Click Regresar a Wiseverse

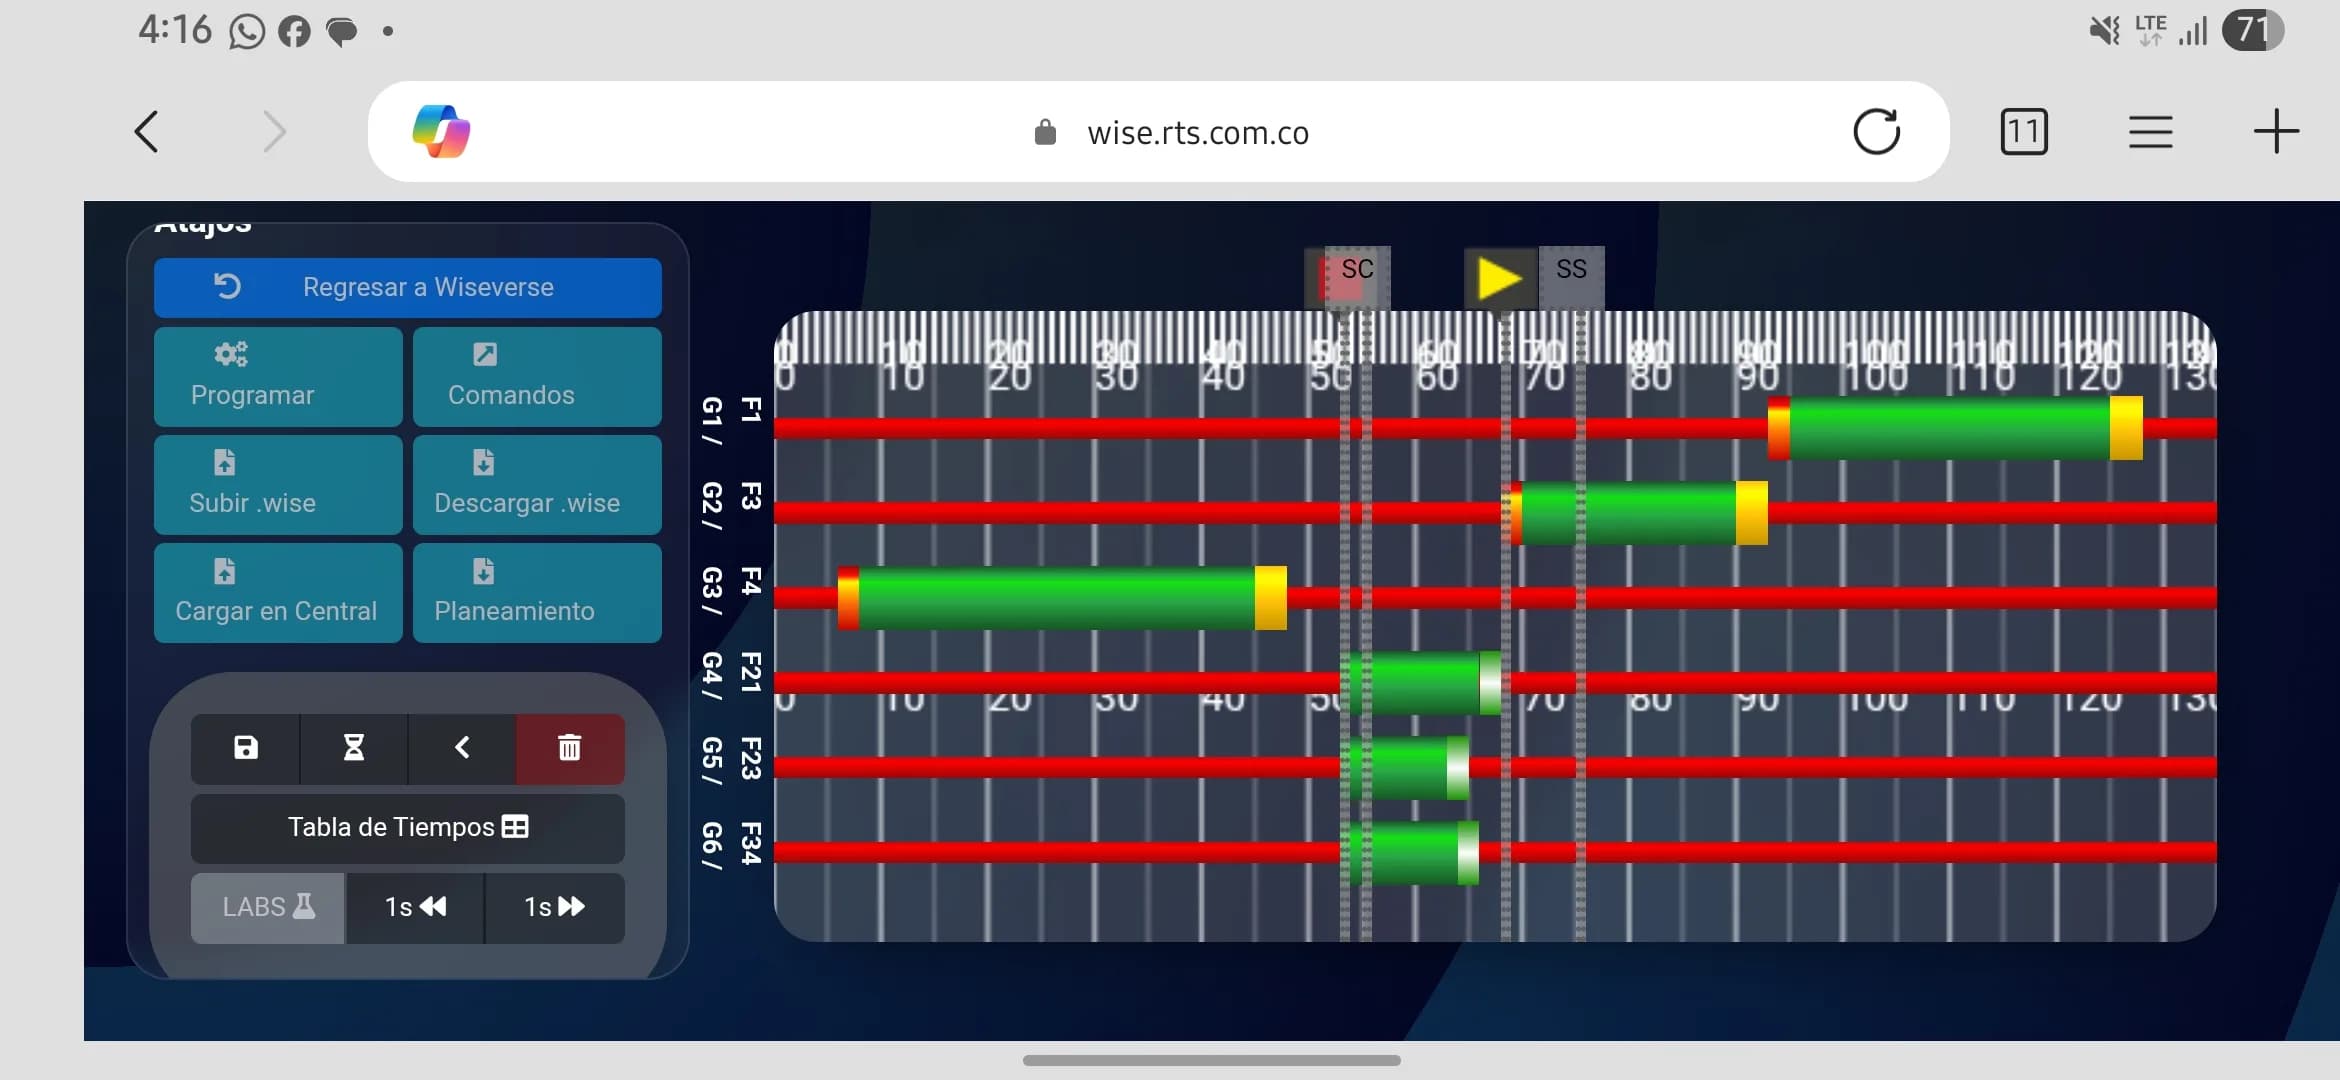[x=407, y=287]
